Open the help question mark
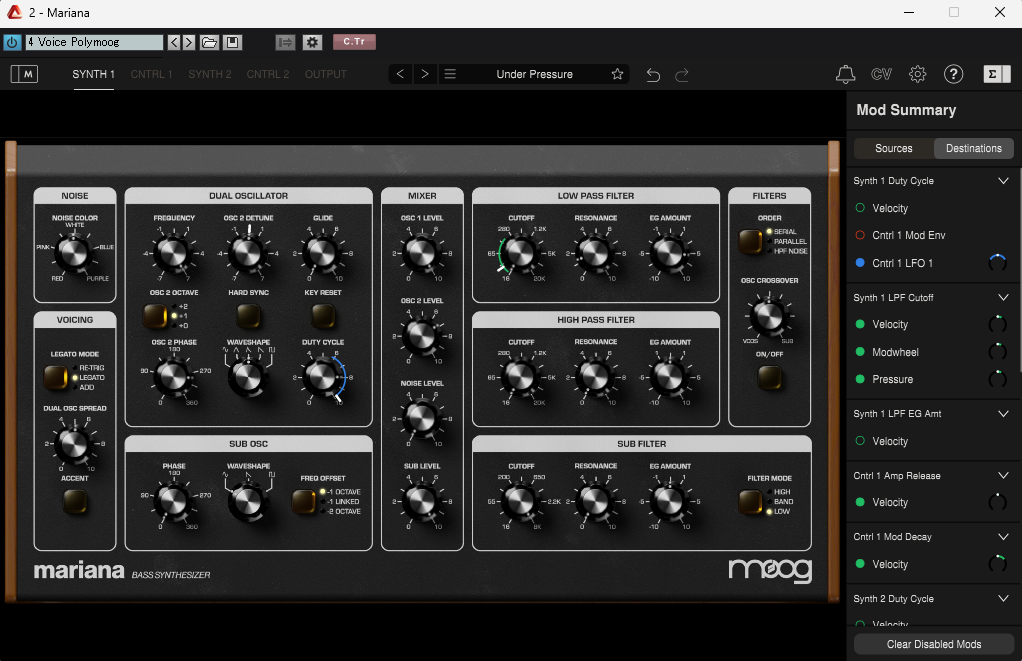The height and width of the screenshot is (661, 1022). pos(954,74)
